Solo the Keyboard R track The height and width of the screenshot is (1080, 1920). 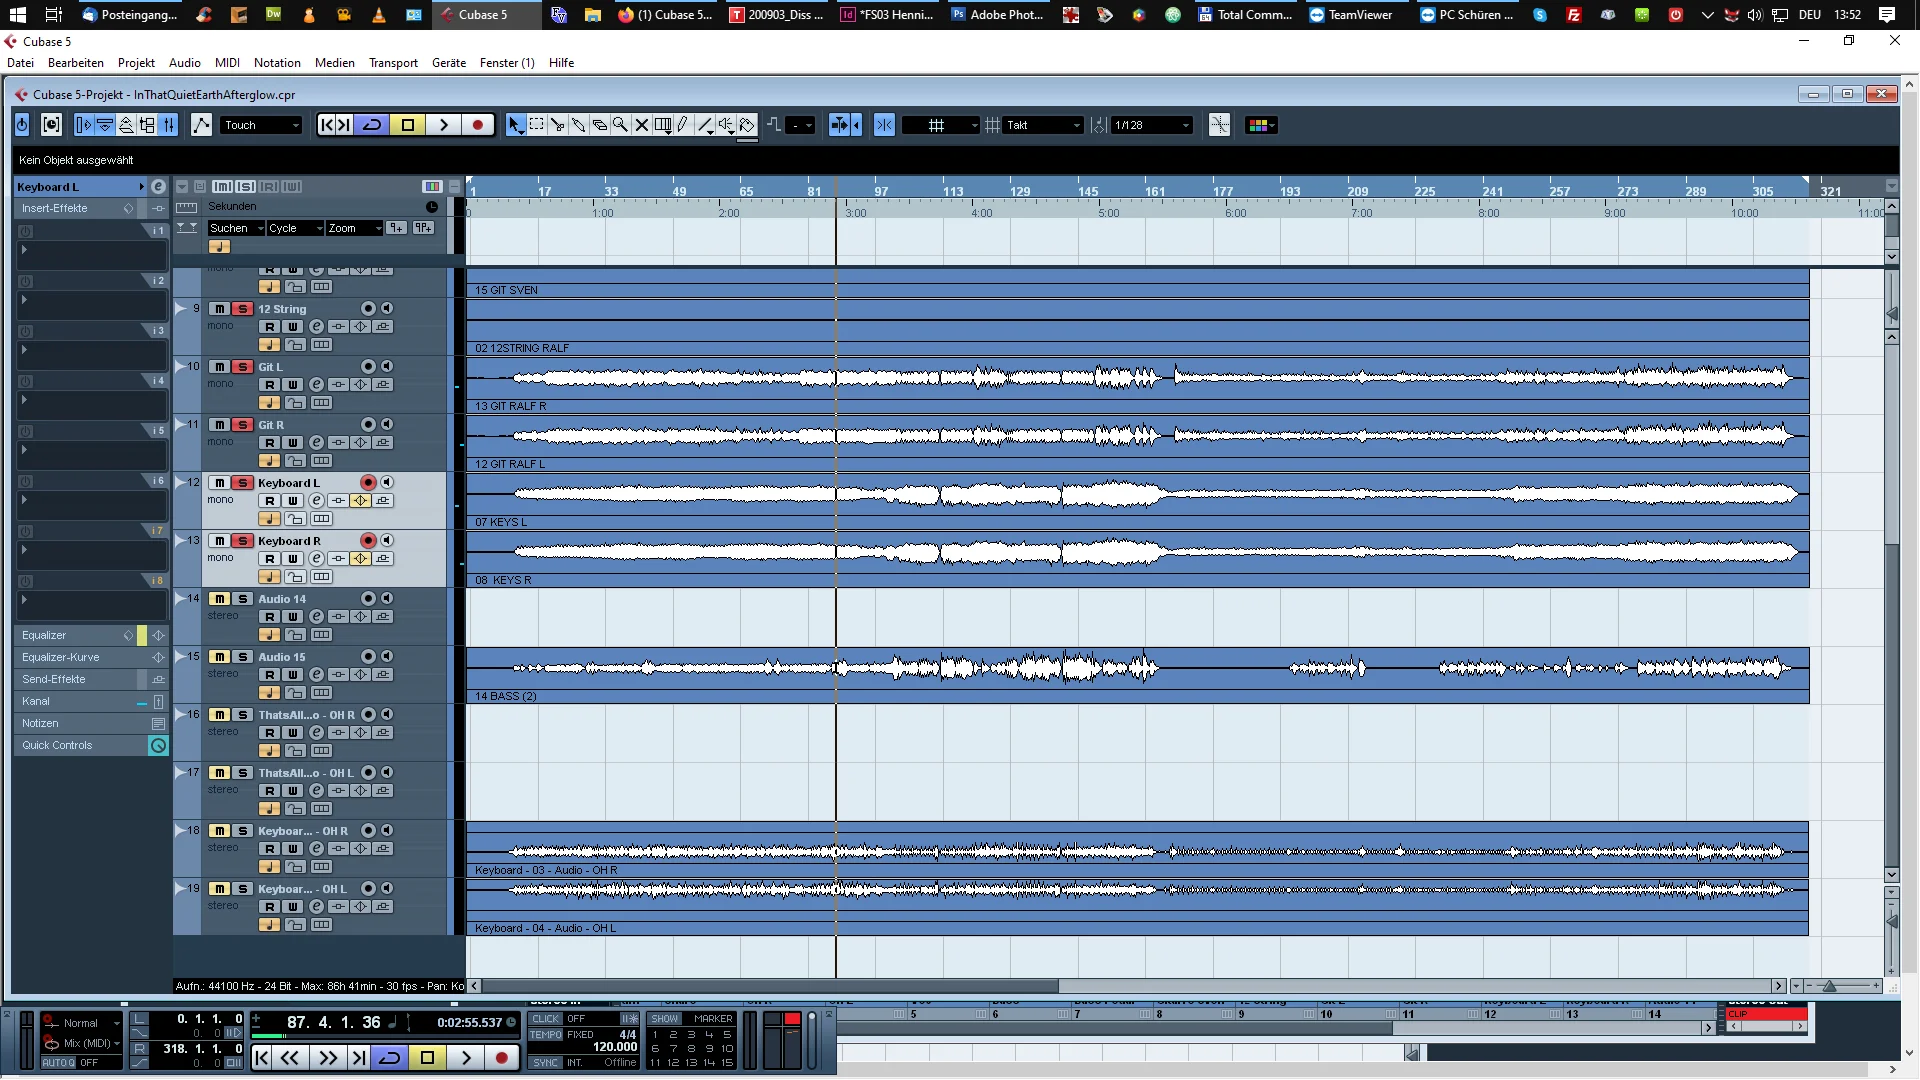coord(242,541)
